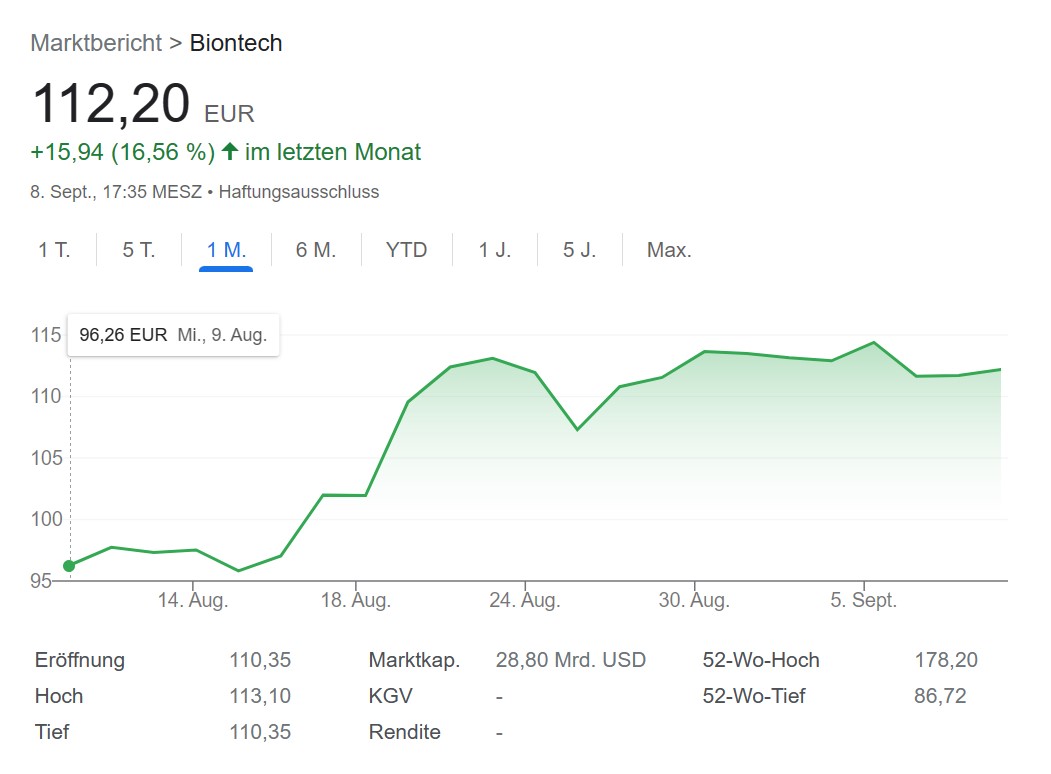The width and height of the screenshot is (1051, 774).
Task: Click the green upward arrow icon
Action: pos(230,151)
